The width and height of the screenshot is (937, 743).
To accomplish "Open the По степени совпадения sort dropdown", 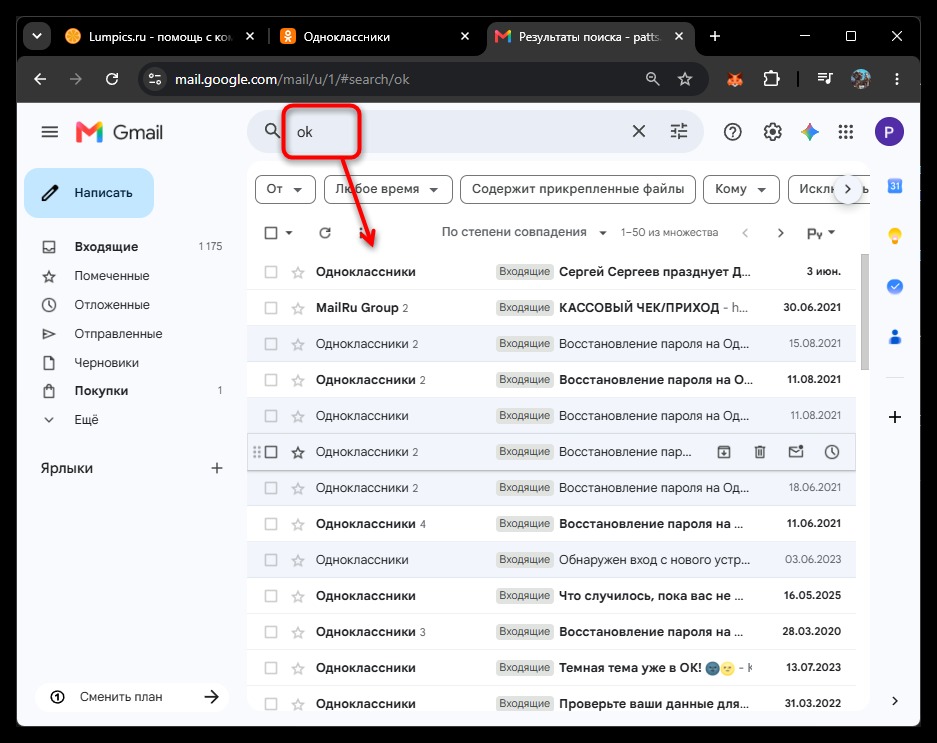I will (x=524, y=233).
